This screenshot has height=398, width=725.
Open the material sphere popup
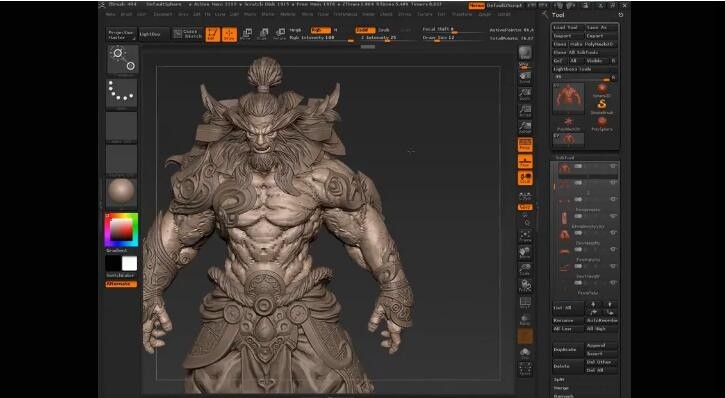[122, 193]
